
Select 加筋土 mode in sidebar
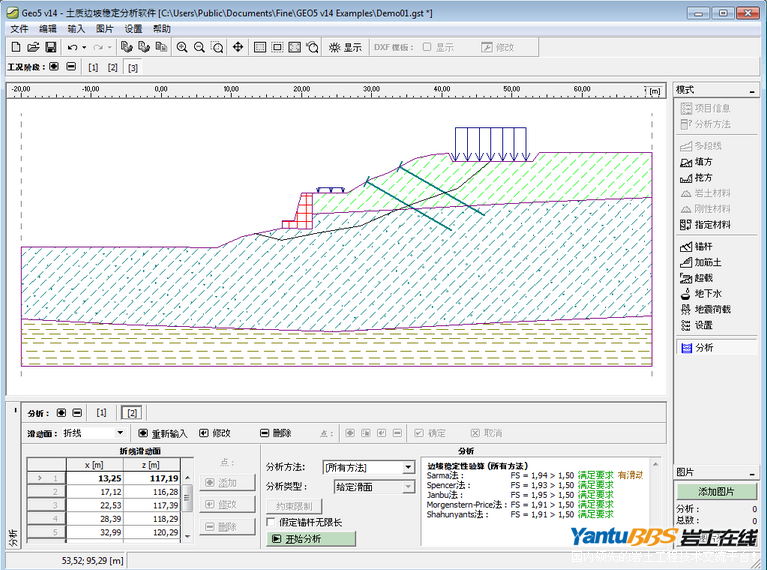[700, 262]
